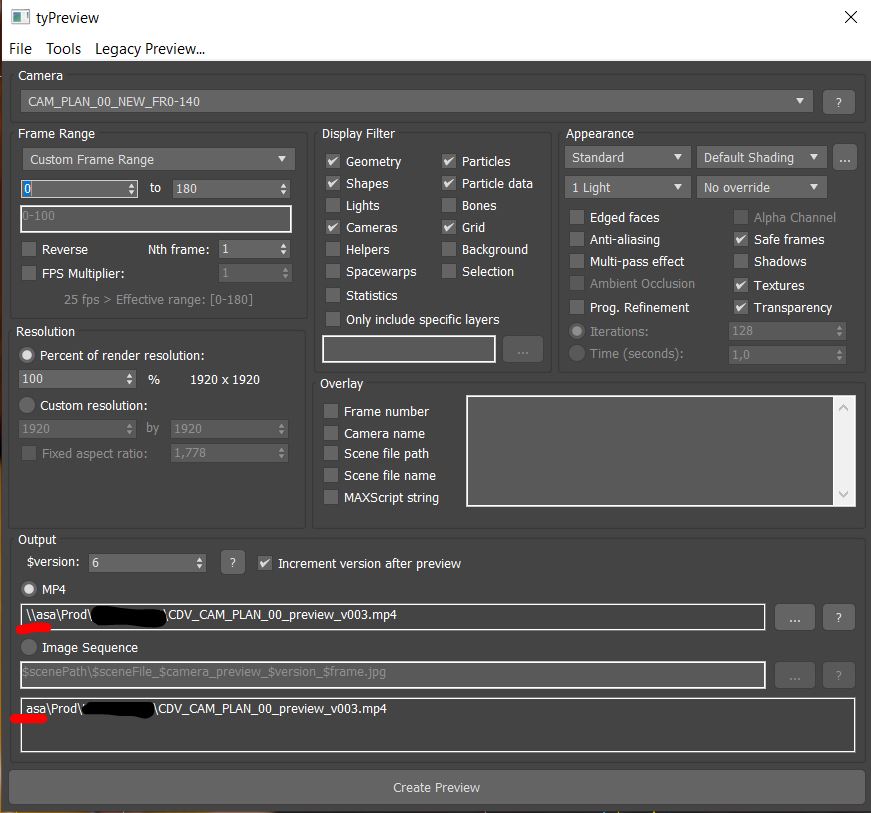Select Custom resolution radio button
This screenshot has width=871, height=813.
(27, 405)
